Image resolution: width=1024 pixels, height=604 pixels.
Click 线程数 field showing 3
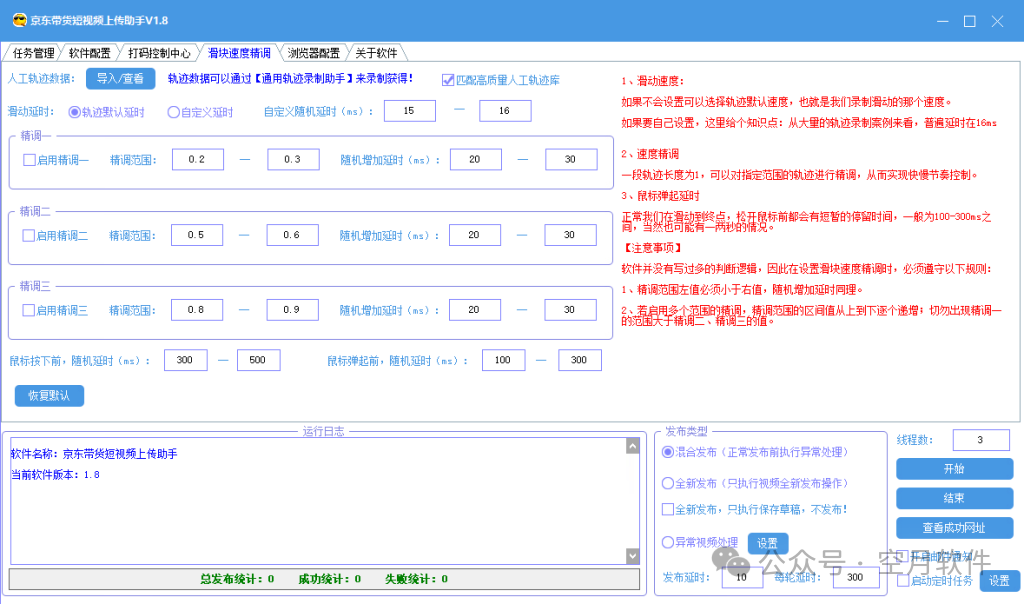(x=981, y=440)
